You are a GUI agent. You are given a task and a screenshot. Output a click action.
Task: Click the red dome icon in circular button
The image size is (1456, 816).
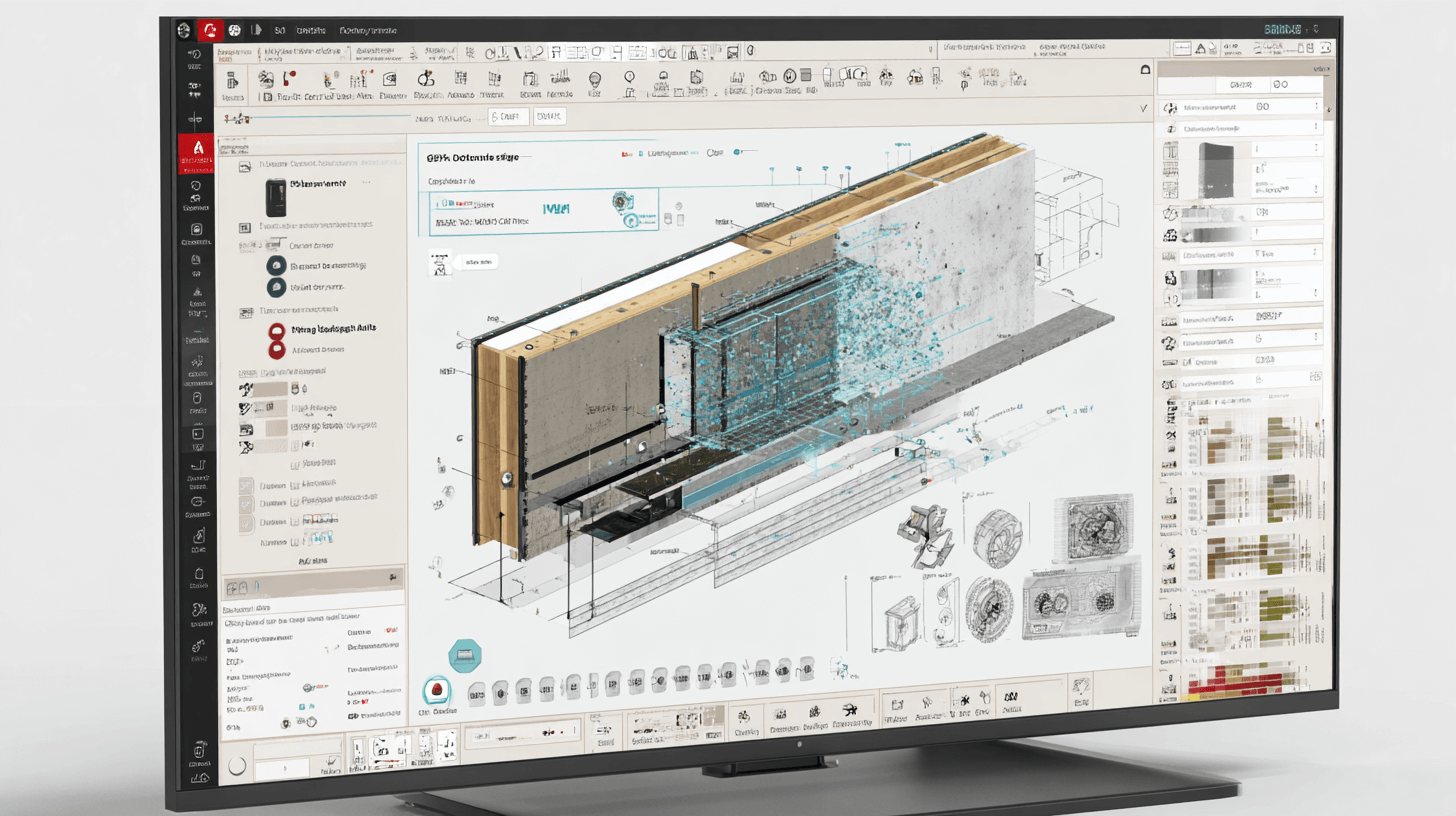point(436,690)
